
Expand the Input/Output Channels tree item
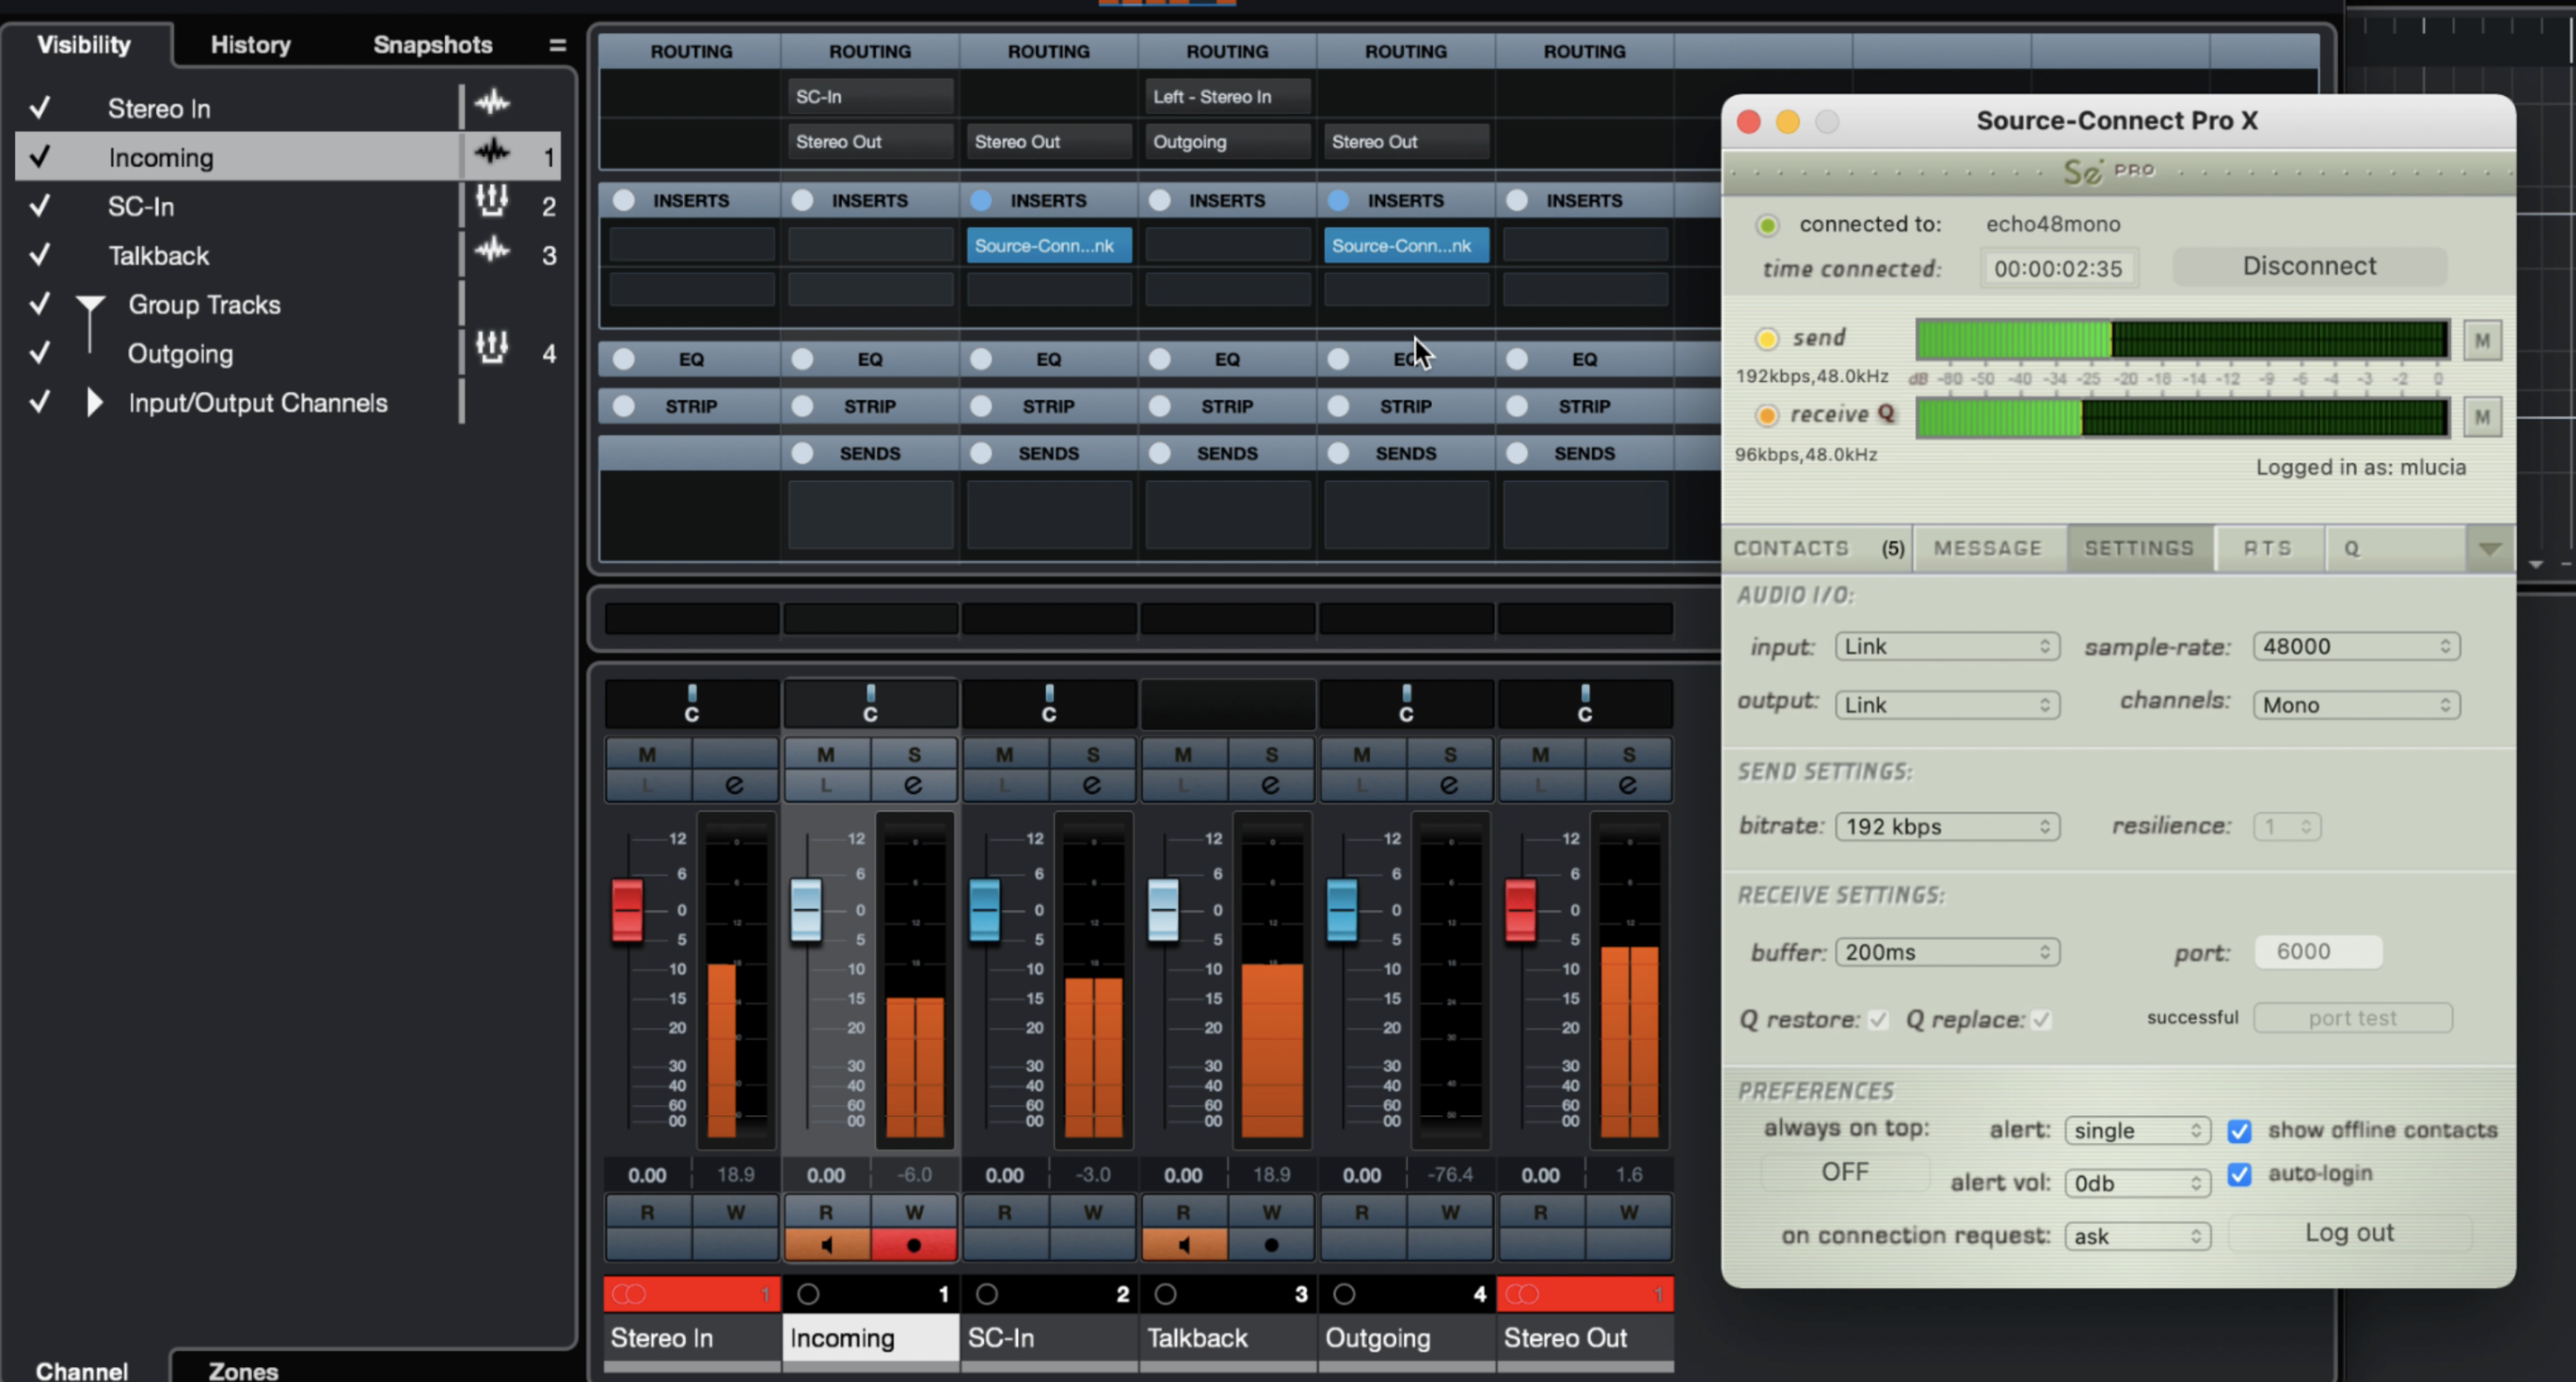tap(94, 403)
